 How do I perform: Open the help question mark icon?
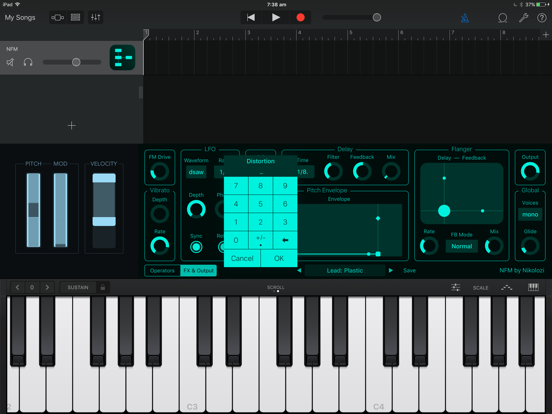tap(542, 18)
